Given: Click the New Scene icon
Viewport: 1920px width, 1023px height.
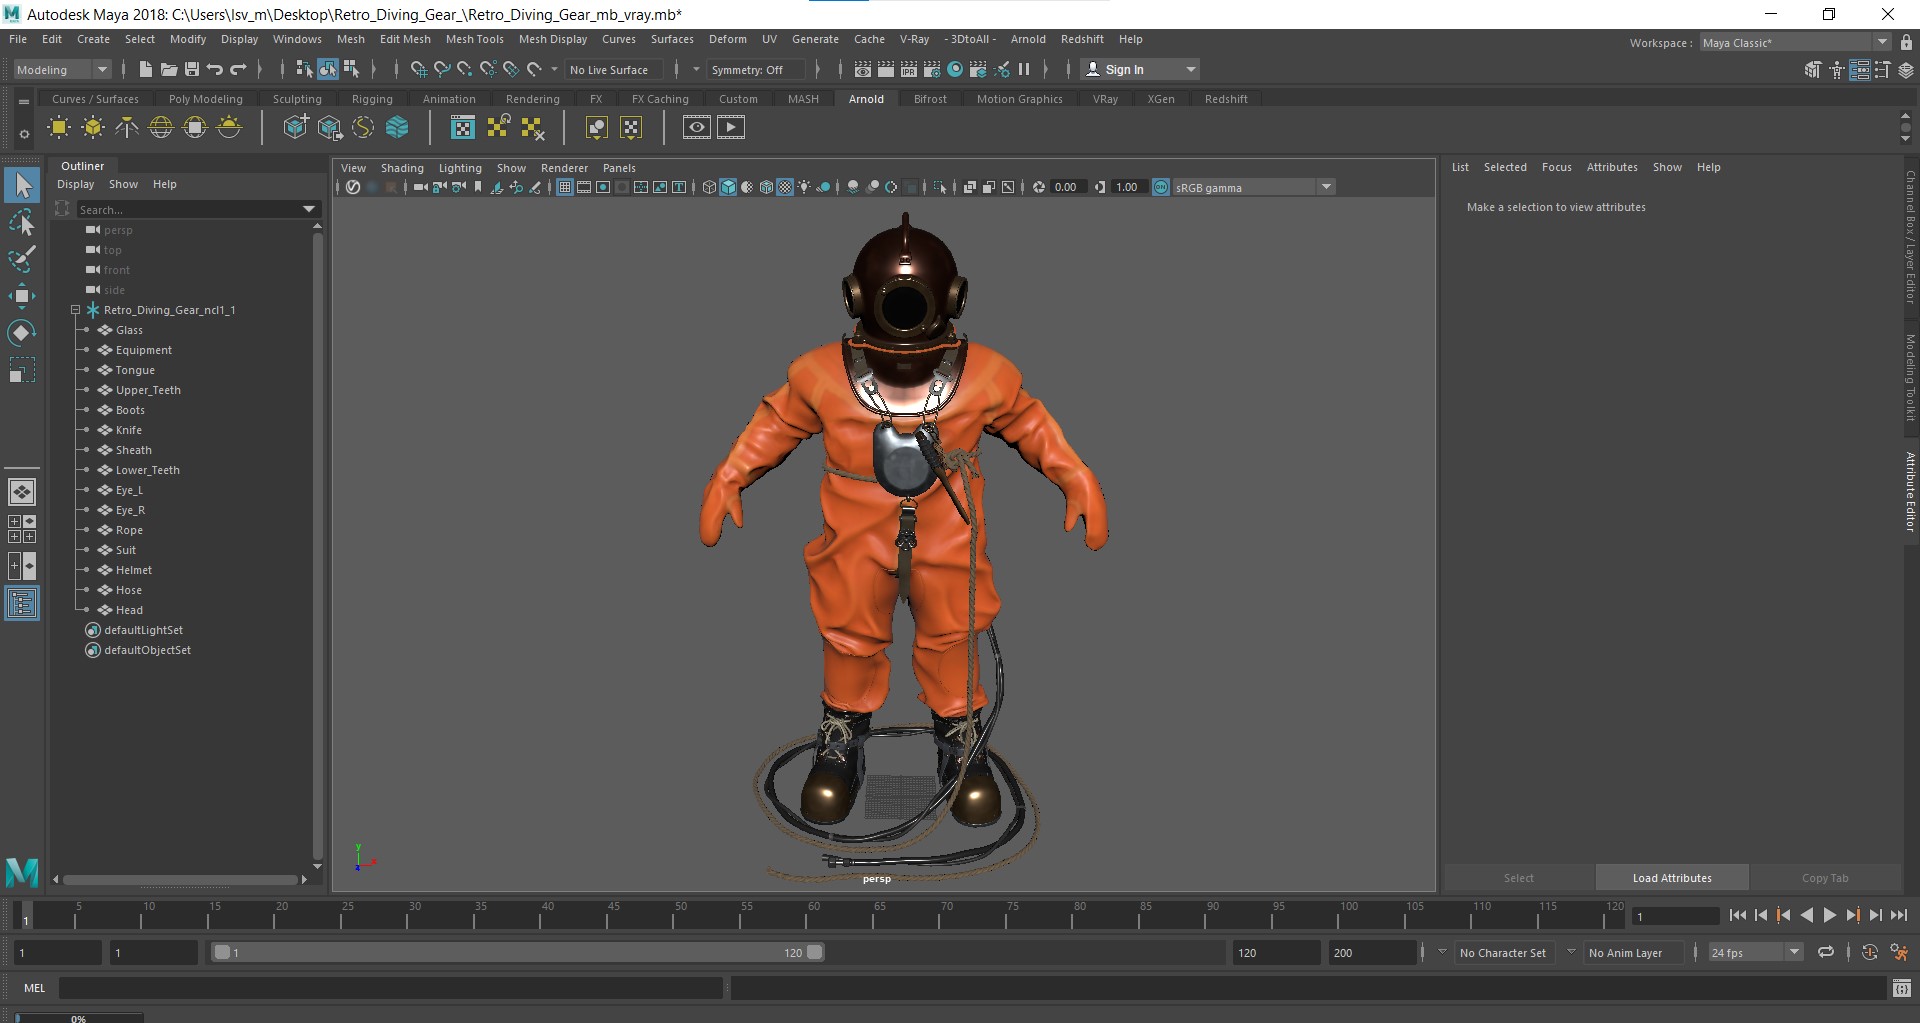Looking at the screenshot, I should 145,69.
